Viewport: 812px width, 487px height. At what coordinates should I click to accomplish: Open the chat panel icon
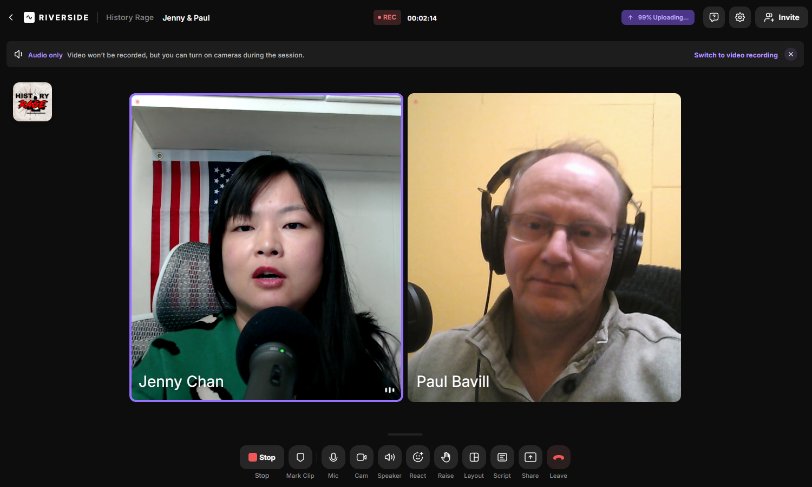(x=714, y=17)
